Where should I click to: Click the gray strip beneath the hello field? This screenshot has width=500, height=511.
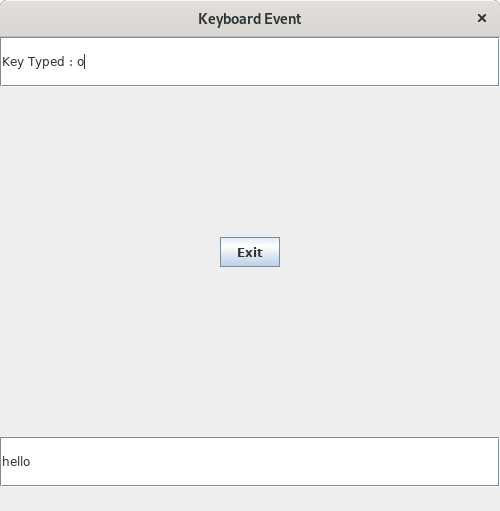click(250, 499)
